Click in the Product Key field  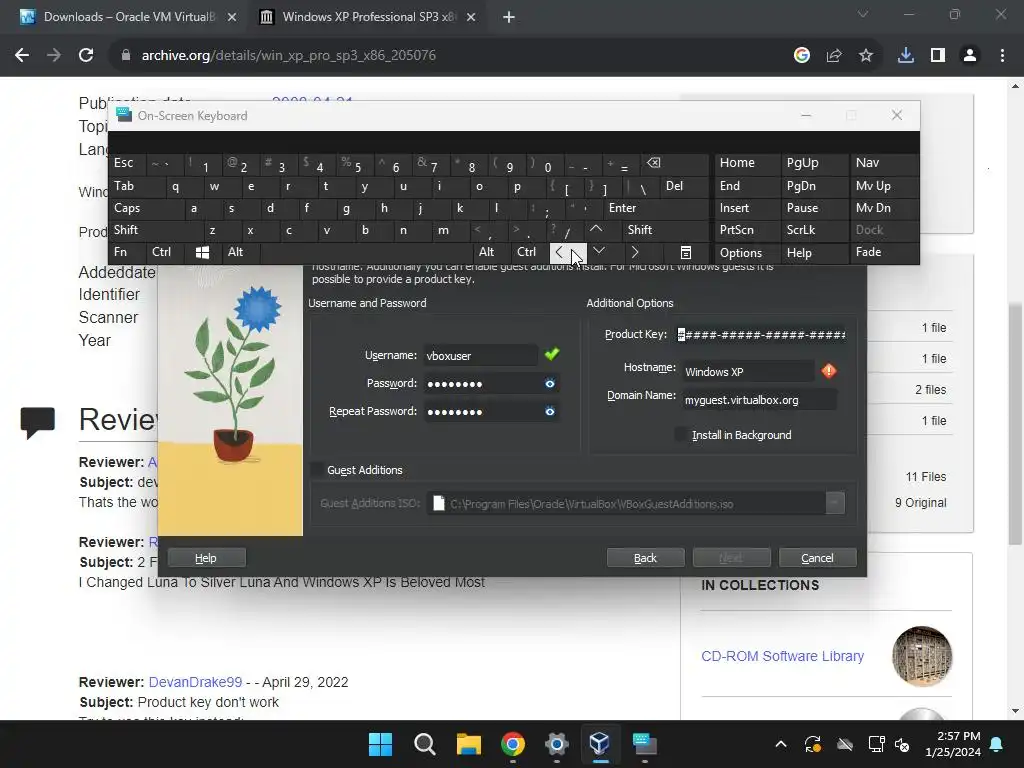(x=761, y=335)
